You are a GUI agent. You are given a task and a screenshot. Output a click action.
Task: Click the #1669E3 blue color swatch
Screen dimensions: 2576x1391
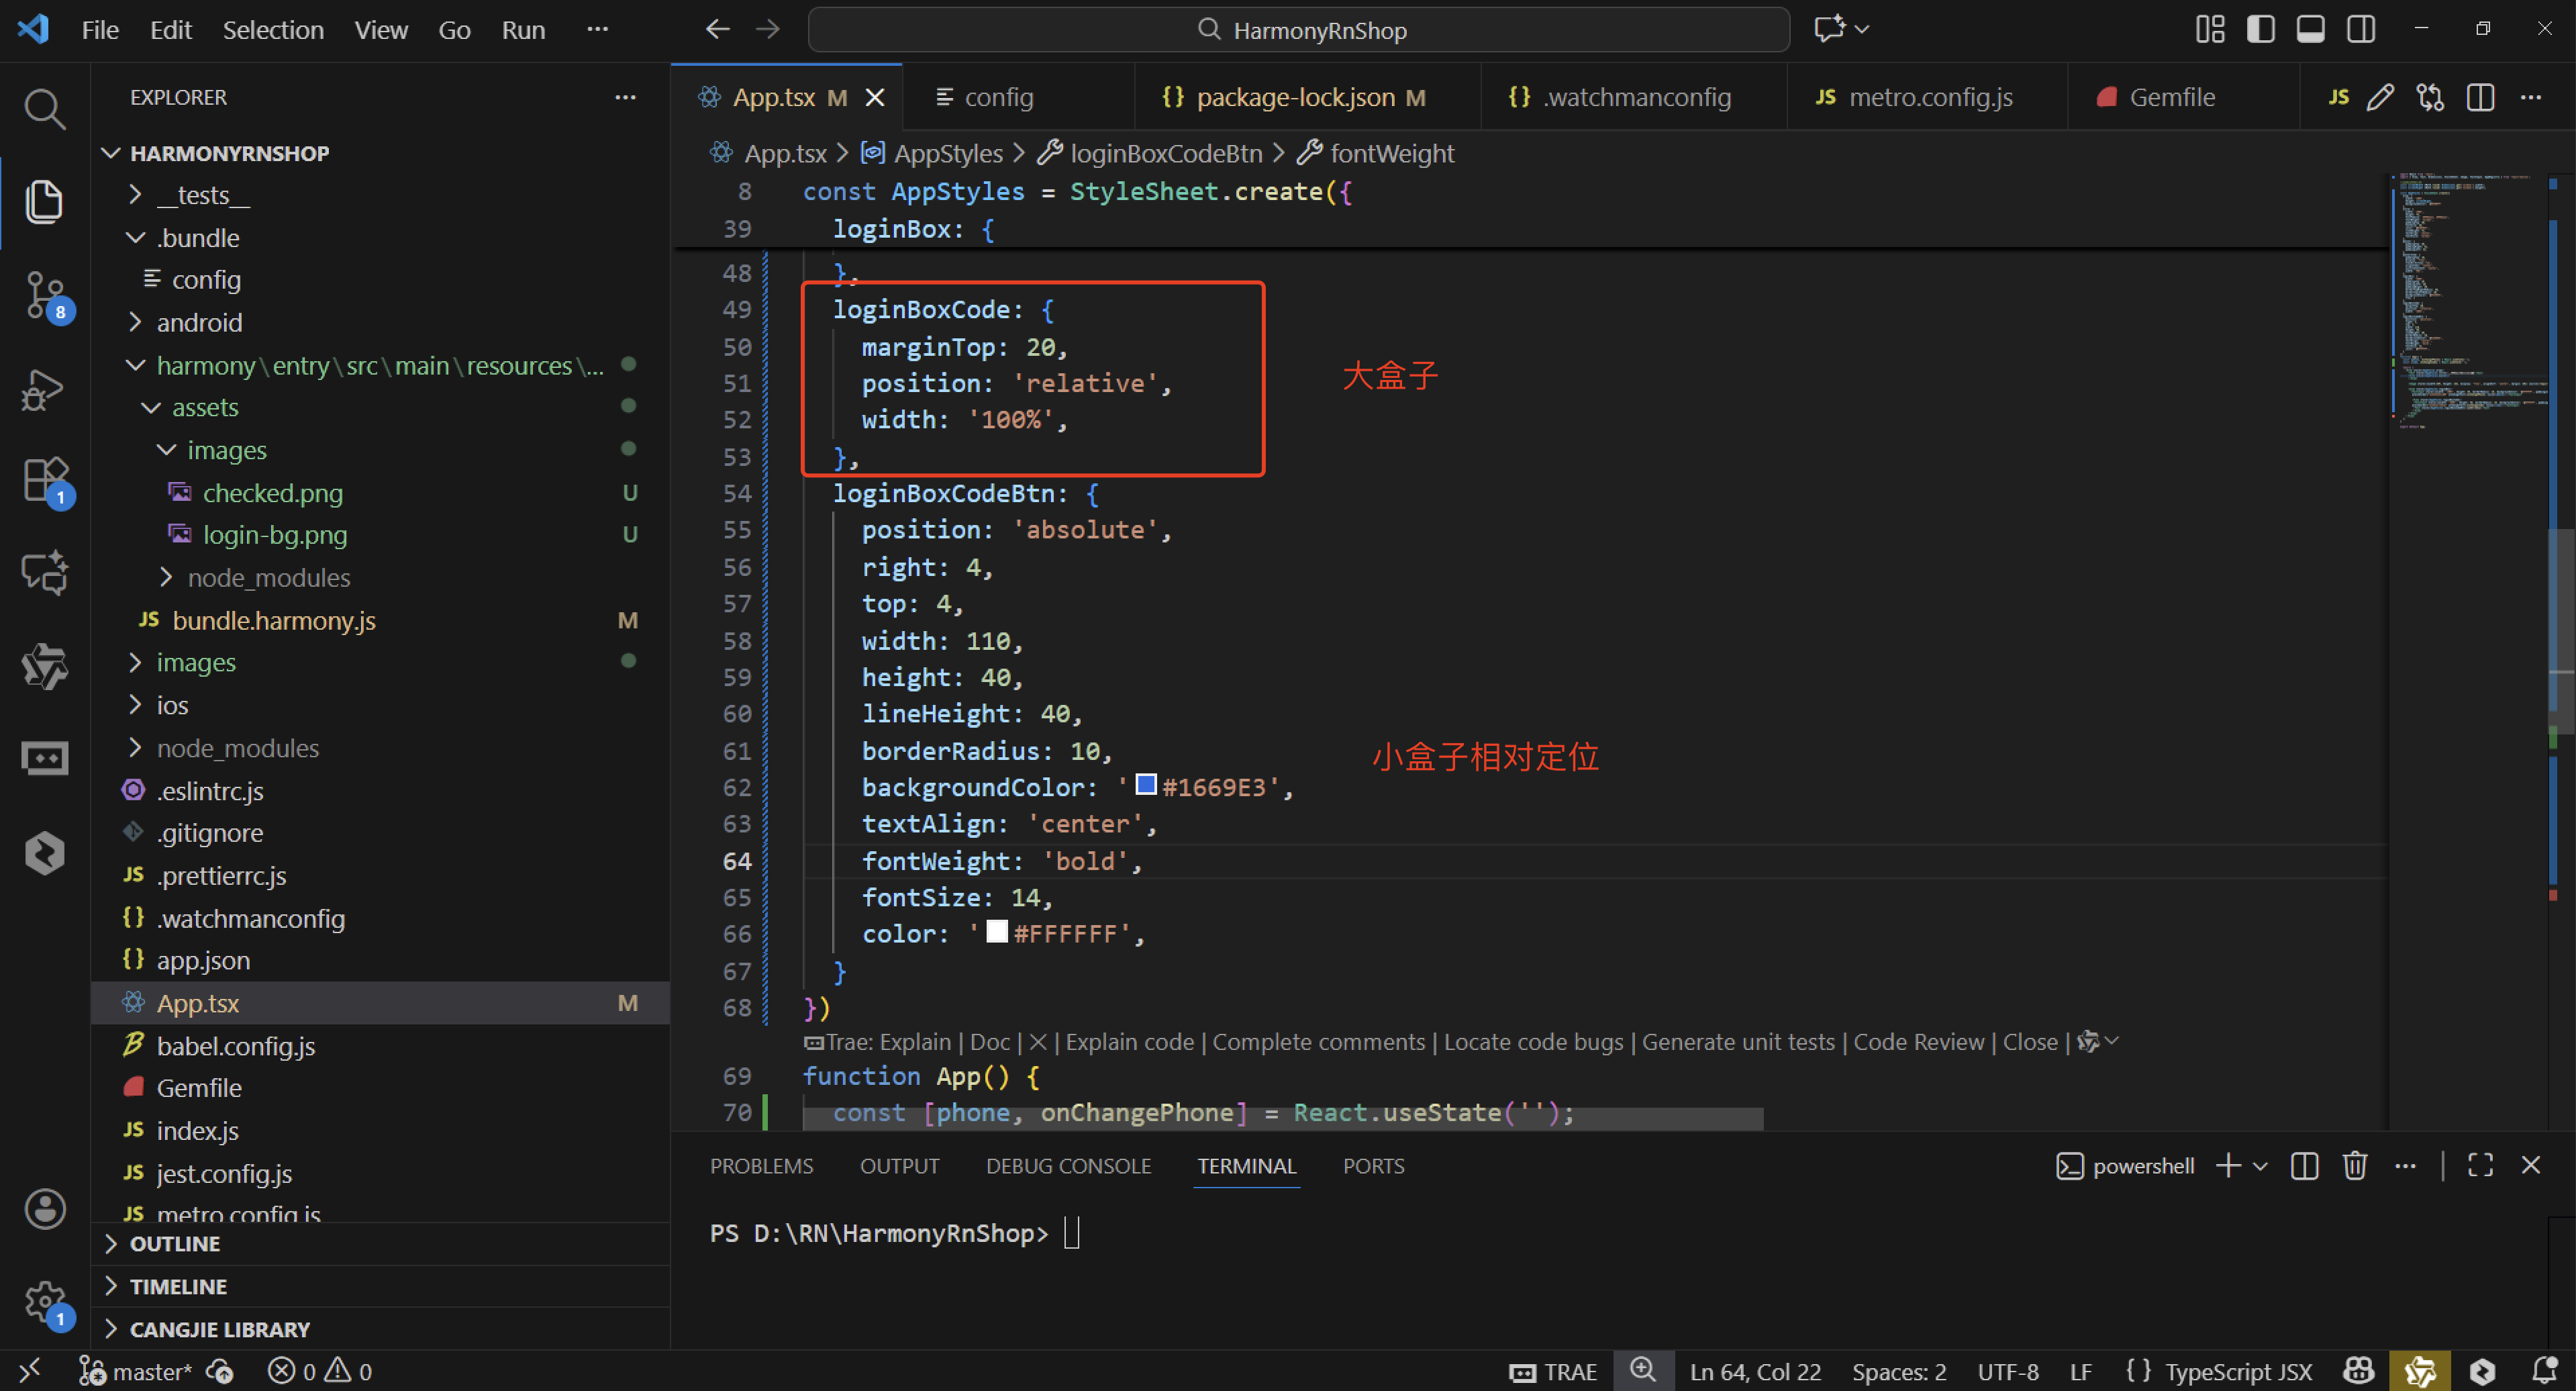click(x=1146, y=785)
